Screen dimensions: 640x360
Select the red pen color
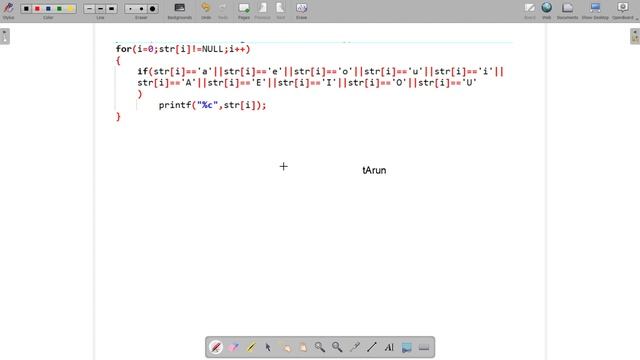point(37,9)
